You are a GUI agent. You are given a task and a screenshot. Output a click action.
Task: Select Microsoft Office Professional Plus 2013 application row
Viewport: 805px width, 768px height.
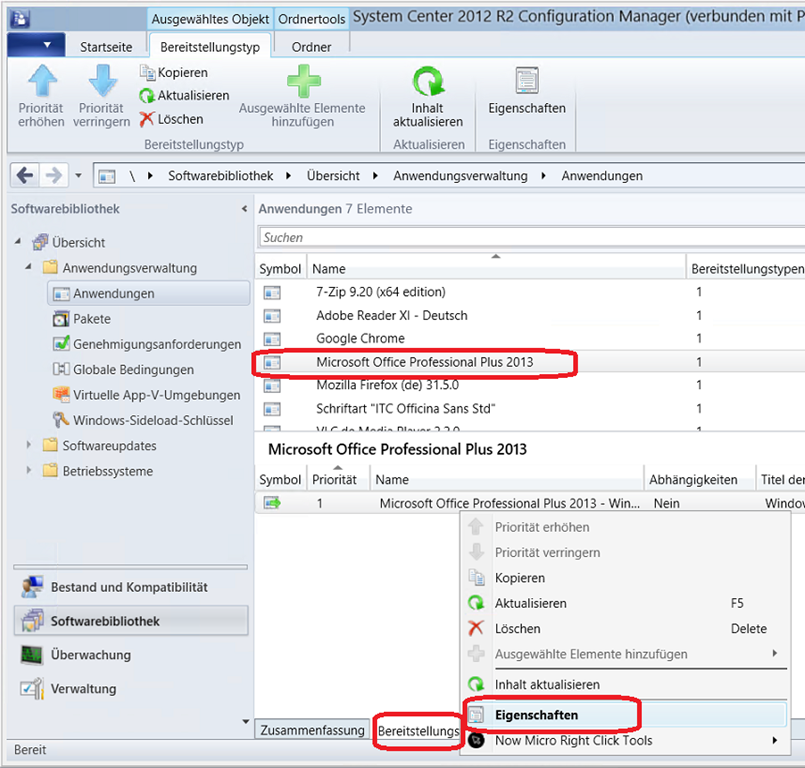coord(530,362)
